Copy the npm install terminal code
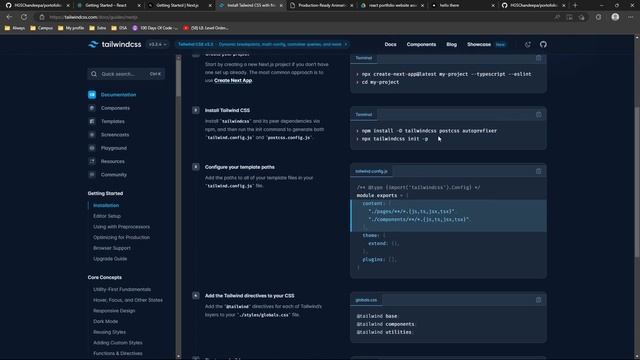 tap(538, 115)
